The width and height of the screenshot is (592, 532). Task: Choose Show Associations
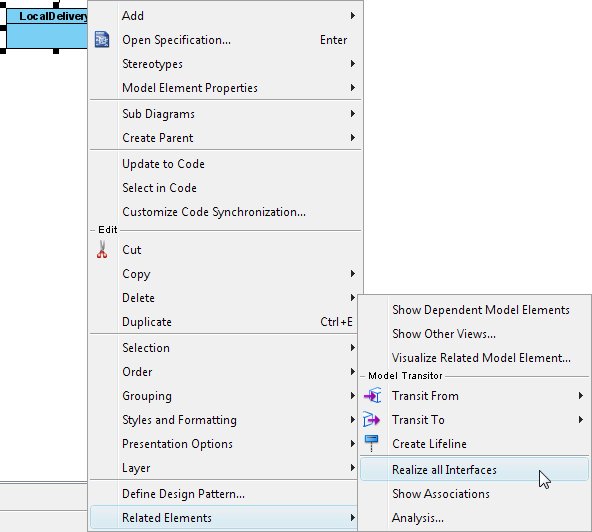coord(475,493)
